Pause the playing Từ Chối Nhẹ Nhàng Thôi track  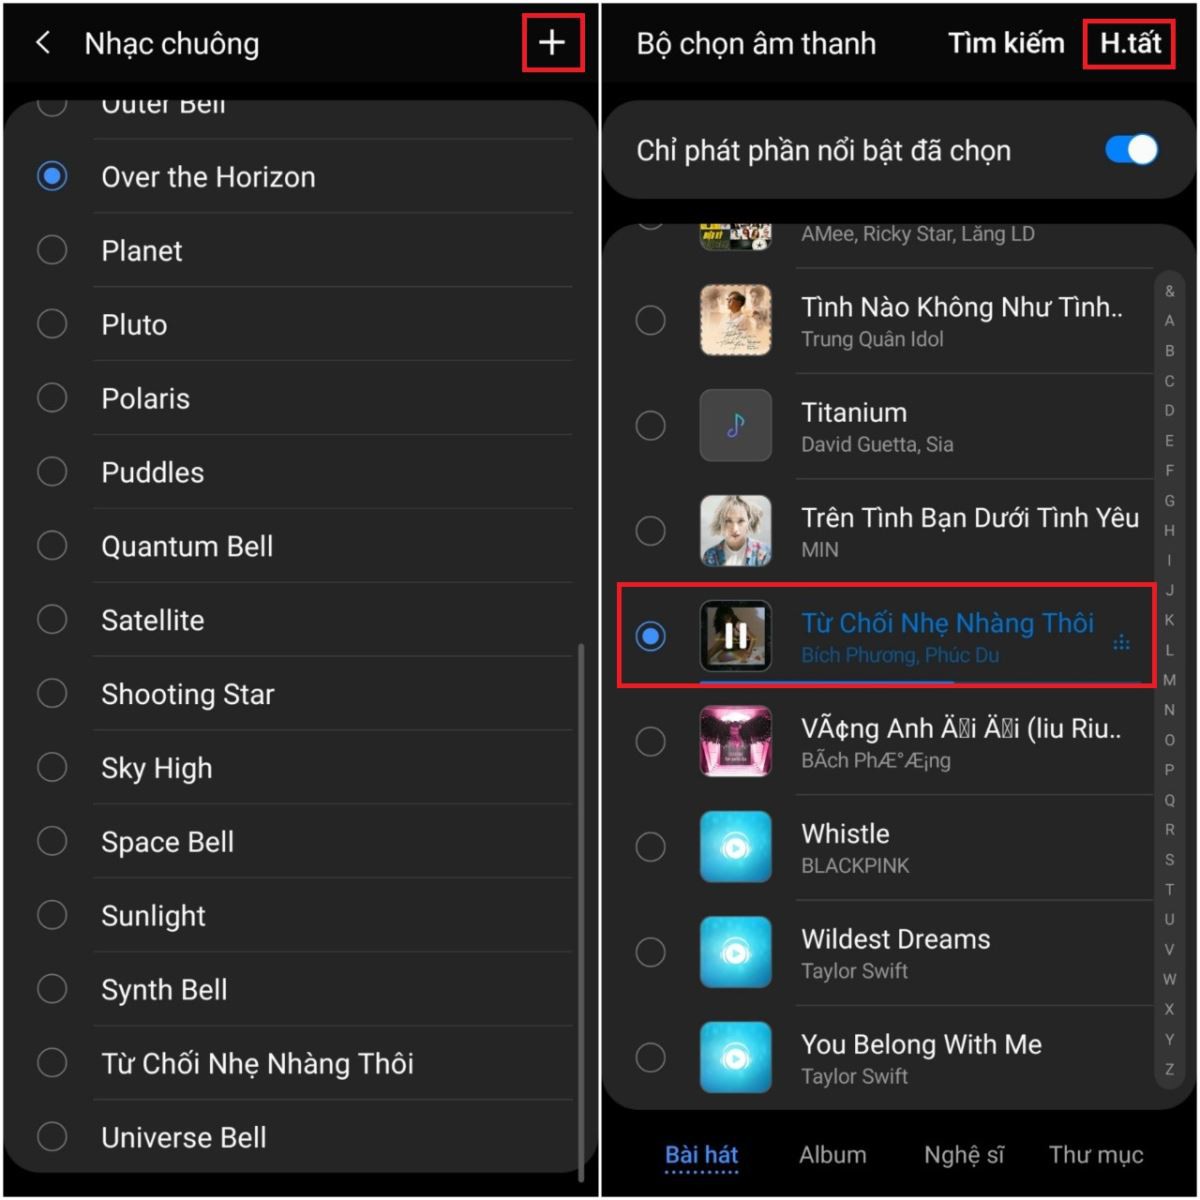pos(736,636)
